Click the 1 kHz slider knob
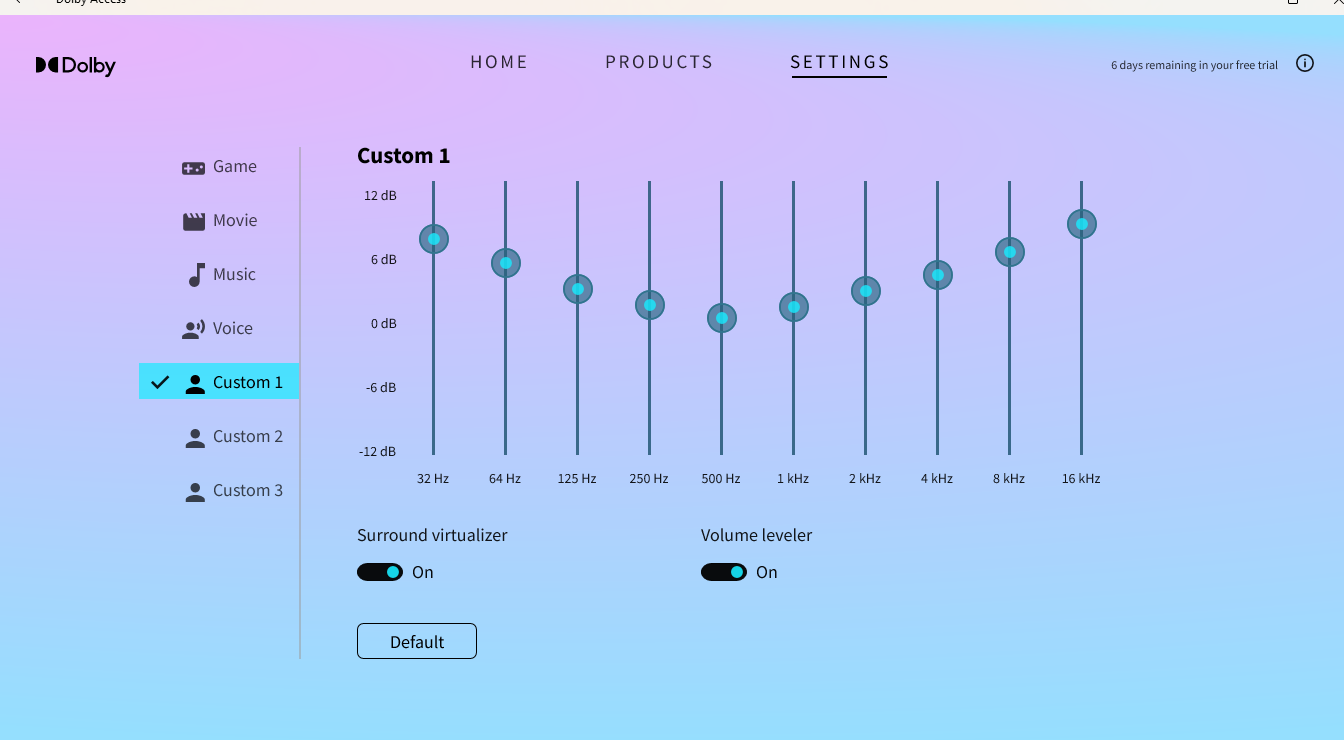The image size is (1344, 740). click(x=794, y=307)
